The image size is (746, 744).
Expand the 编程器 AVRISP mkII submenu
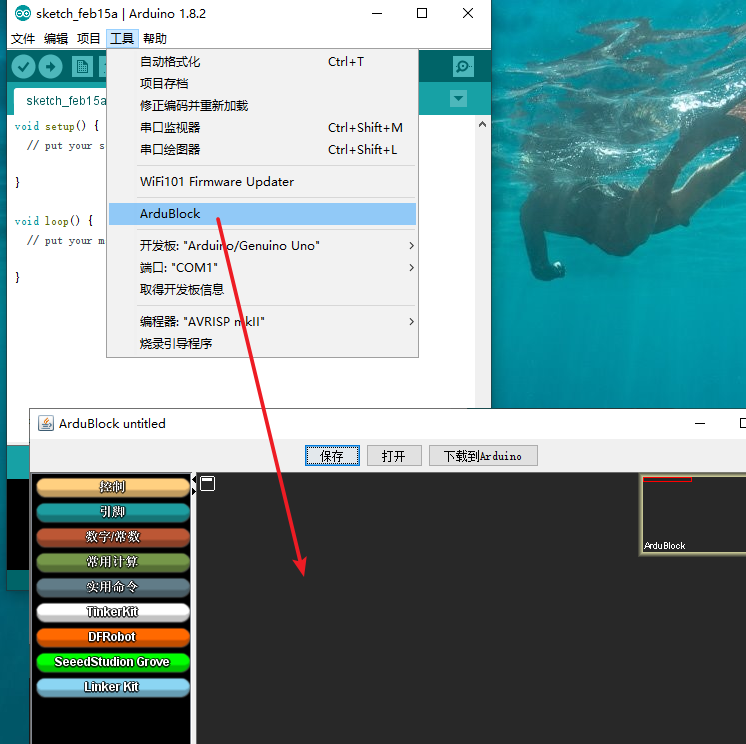tap(262, 322)
